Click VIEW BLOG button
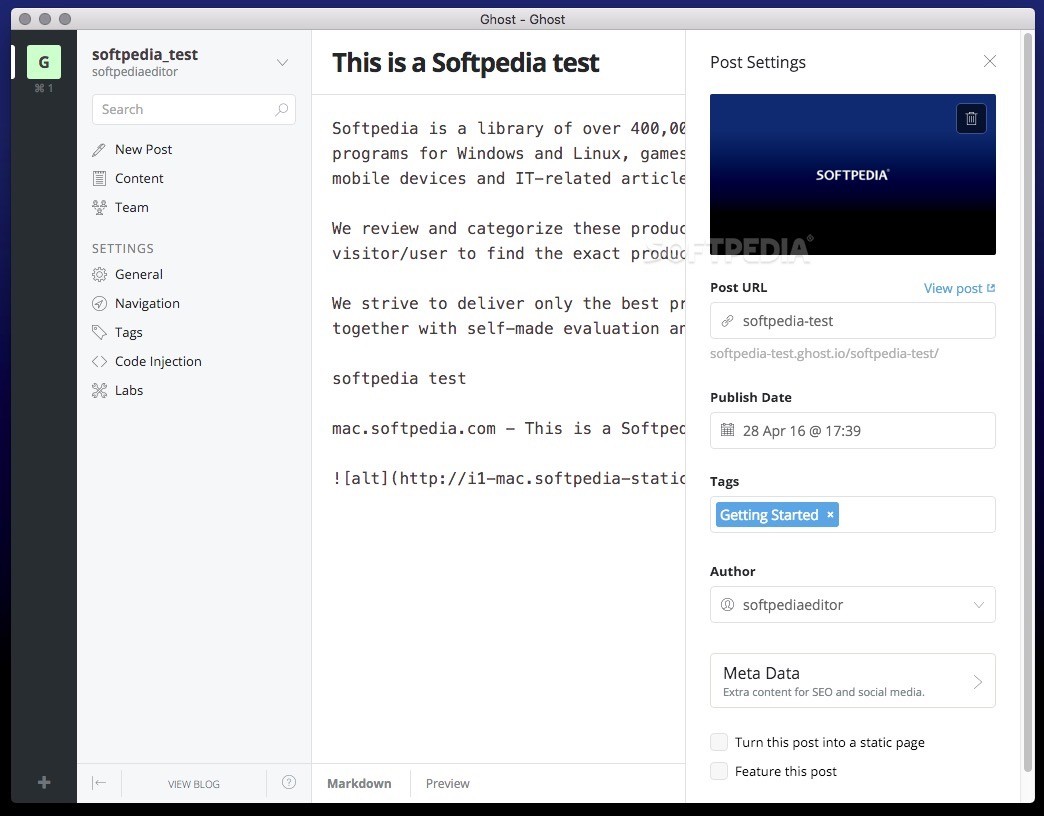The height and width of the screenshot is (816, 1044). pos(194,784)
